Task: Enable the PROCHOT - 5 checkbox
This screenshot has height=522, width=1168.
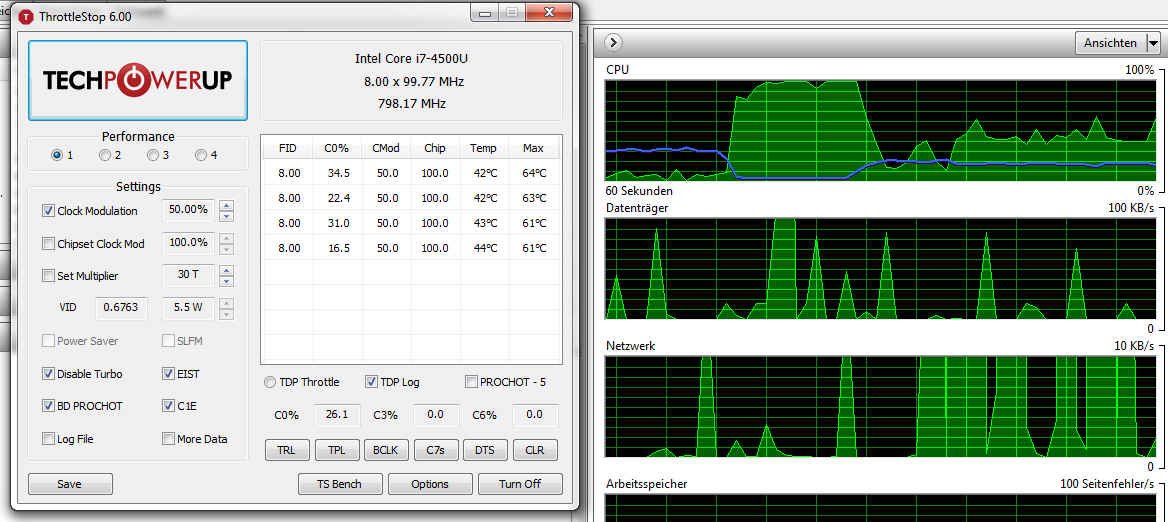Action: [x=471, y=382]
